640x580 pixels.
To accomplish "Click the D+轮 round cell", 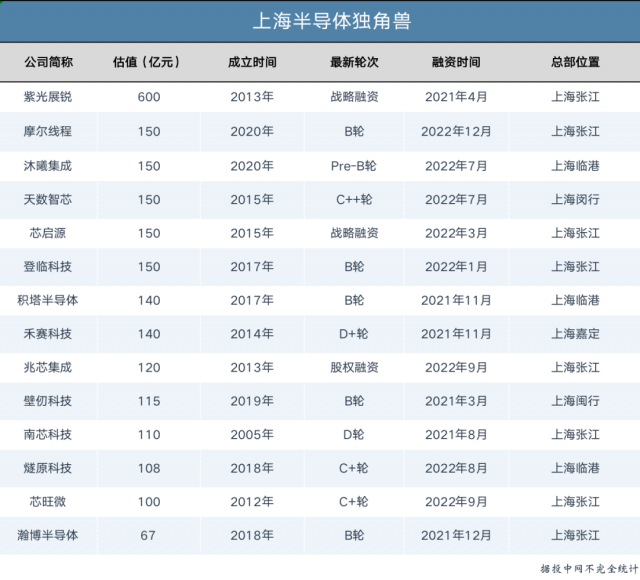I will click(x=353, y=334).
